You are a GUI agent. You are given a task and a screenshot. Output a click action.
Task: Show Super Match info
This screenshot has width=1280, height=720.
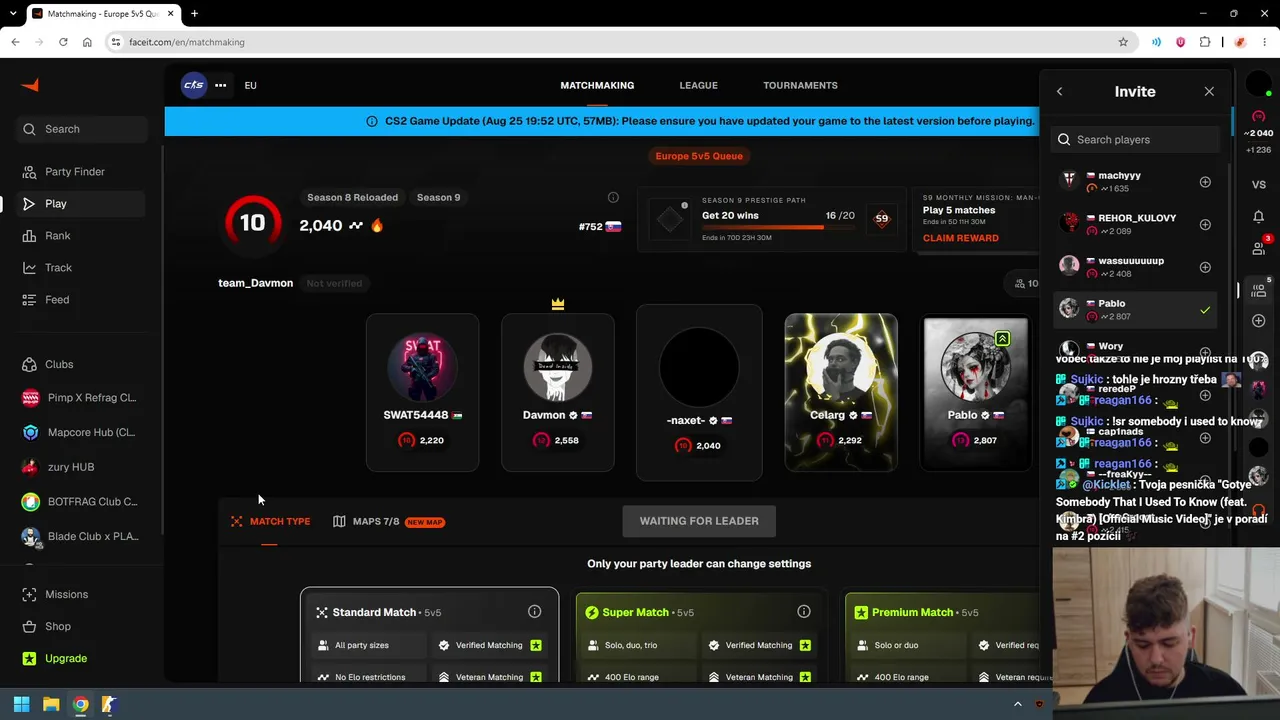tap(804, 611)
